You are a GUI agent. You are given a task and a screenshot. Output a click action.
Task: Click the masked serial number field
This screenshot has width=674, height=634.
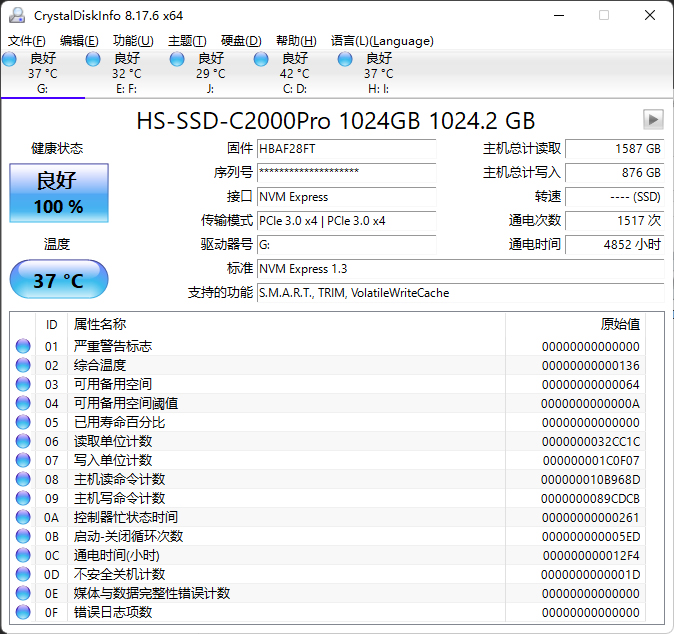point(346,173)
